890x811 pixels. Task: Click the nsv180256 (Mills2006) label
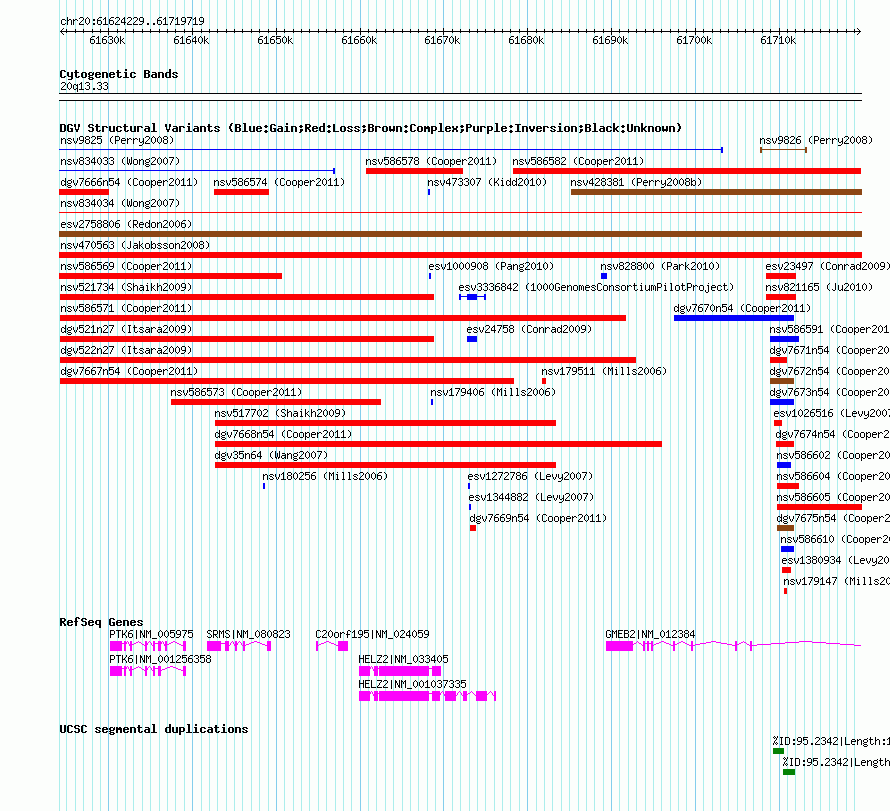(x=325, y=476)
